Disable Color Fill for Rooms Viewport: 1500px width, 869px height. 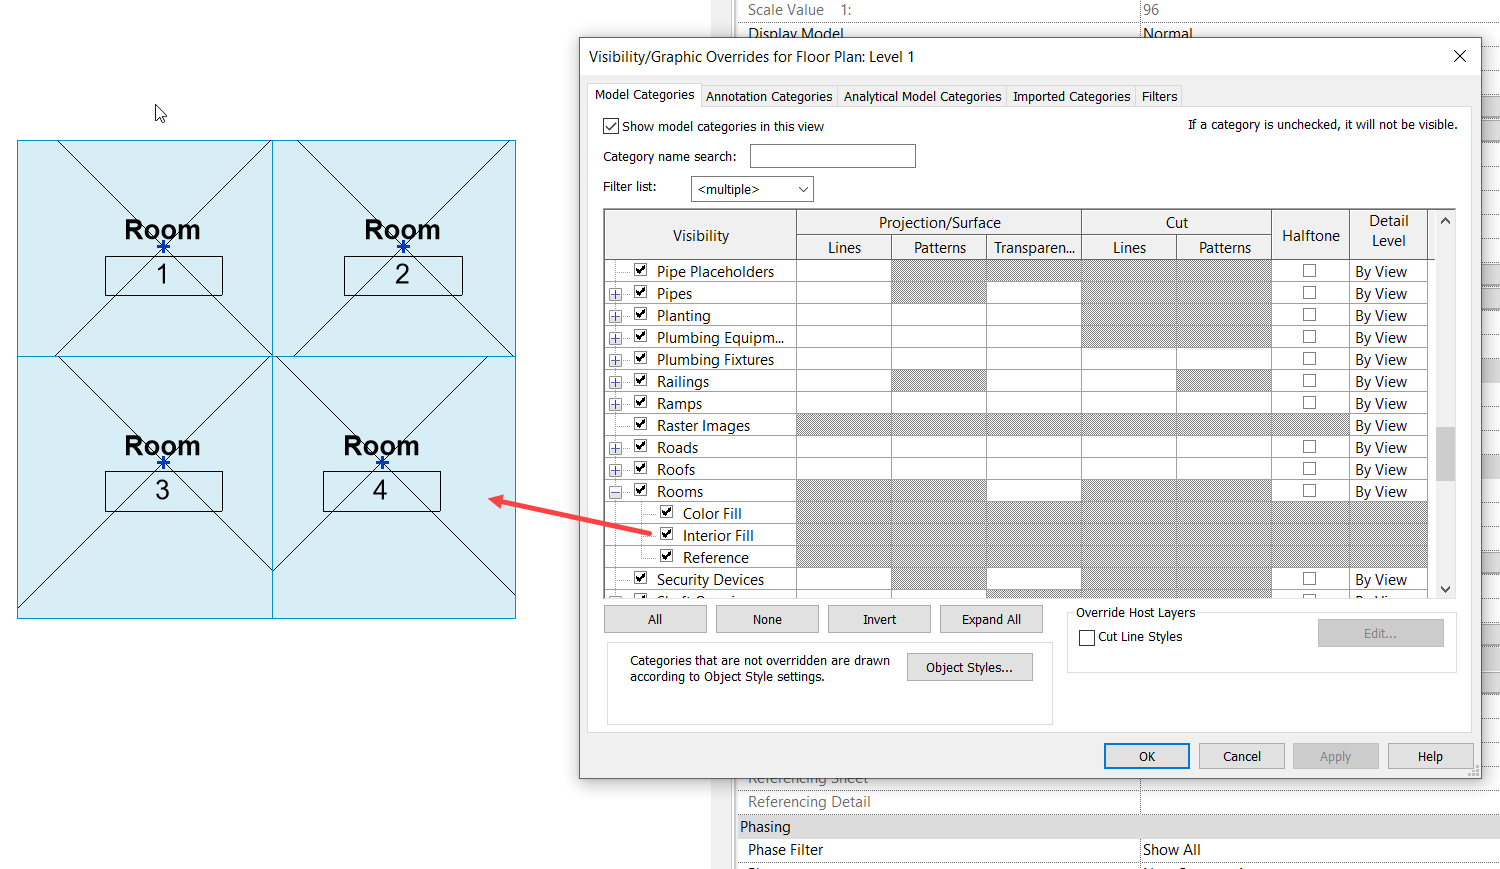(x=666, y=511)
